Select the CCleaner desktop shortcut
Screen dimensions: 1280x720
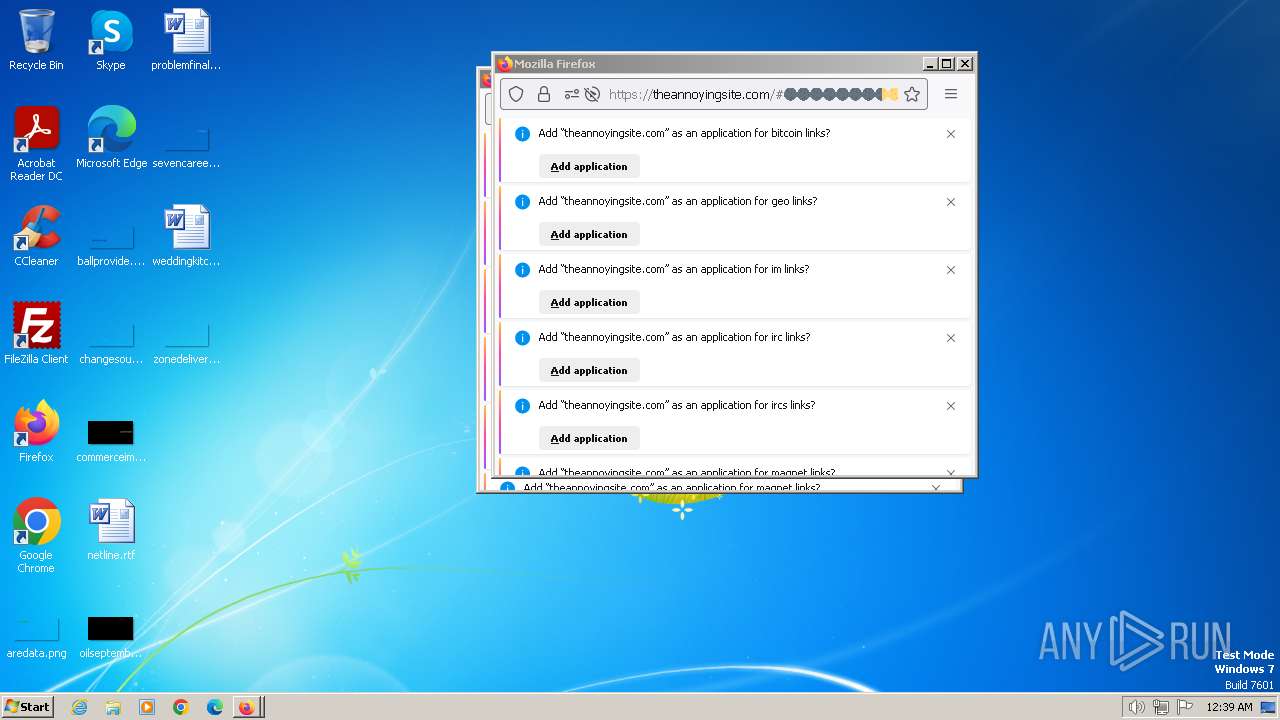(36, 236)
